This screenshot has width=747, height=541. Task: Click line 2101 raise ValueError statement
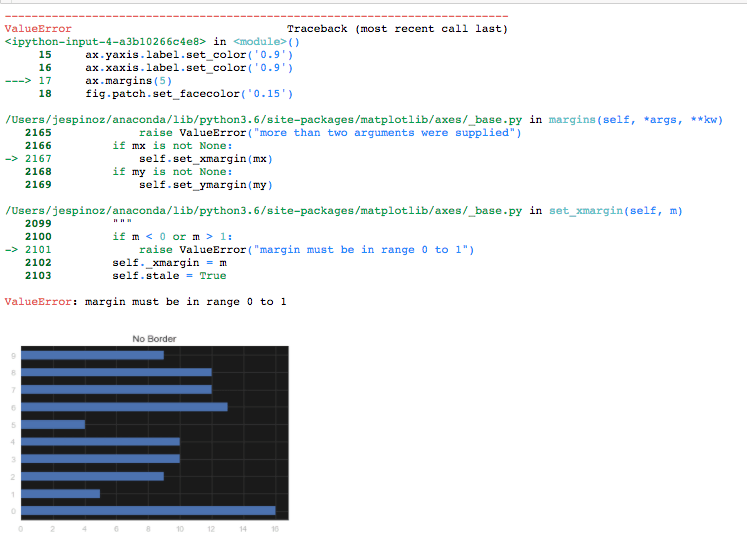(306, 250)
